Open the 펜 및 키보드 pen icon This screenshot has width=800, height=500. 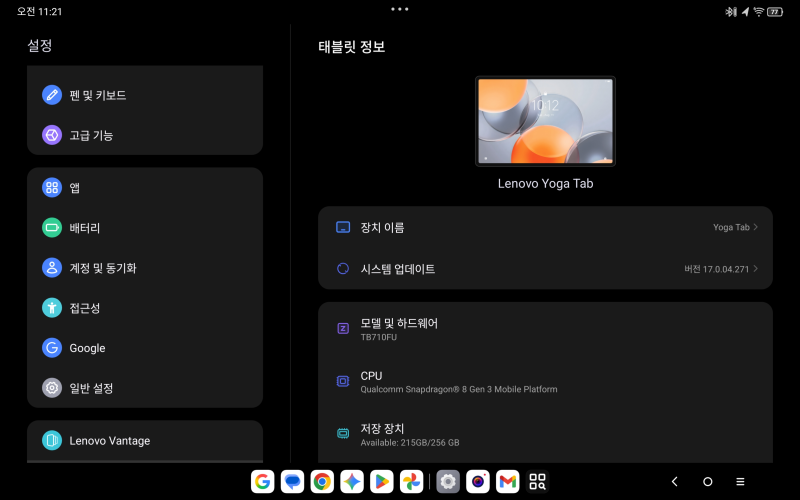click(52, 95)
